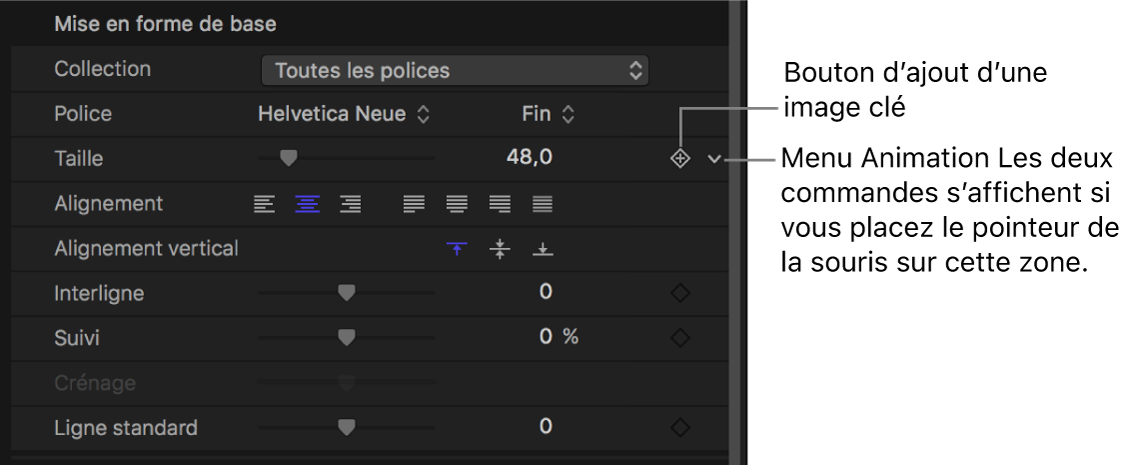Click the Interligne slider handle
Image resolution: width=1129 pixels, height=465 pixels.
(346, 292)
